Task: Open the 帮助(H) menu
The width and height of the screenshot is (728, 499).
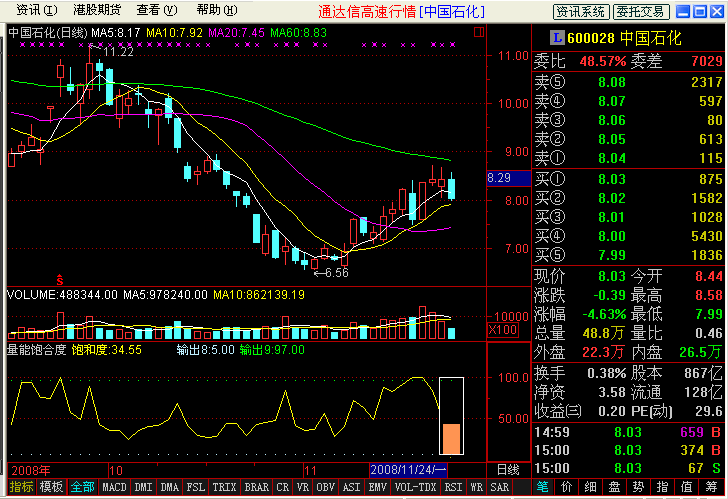Action: coord(217,10)
